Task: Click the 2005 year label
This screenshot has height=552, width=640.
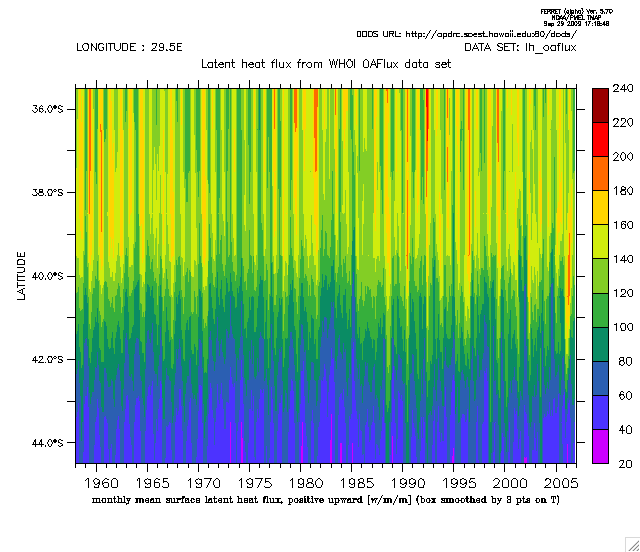Action: tap(561, 483)
